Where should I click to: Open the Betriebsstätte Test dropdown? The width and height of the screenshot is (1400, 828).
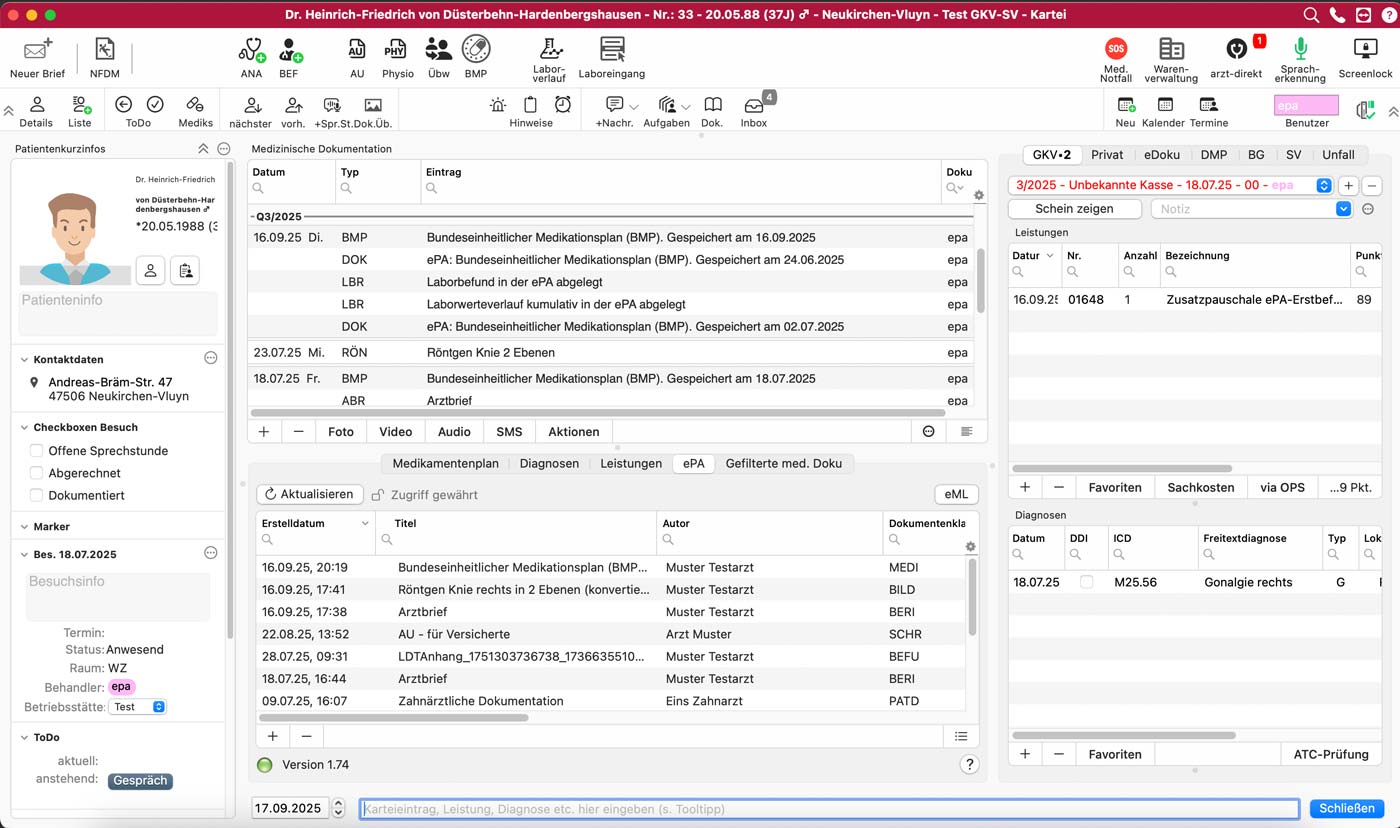pyautogui.click(x=138, y=707)
